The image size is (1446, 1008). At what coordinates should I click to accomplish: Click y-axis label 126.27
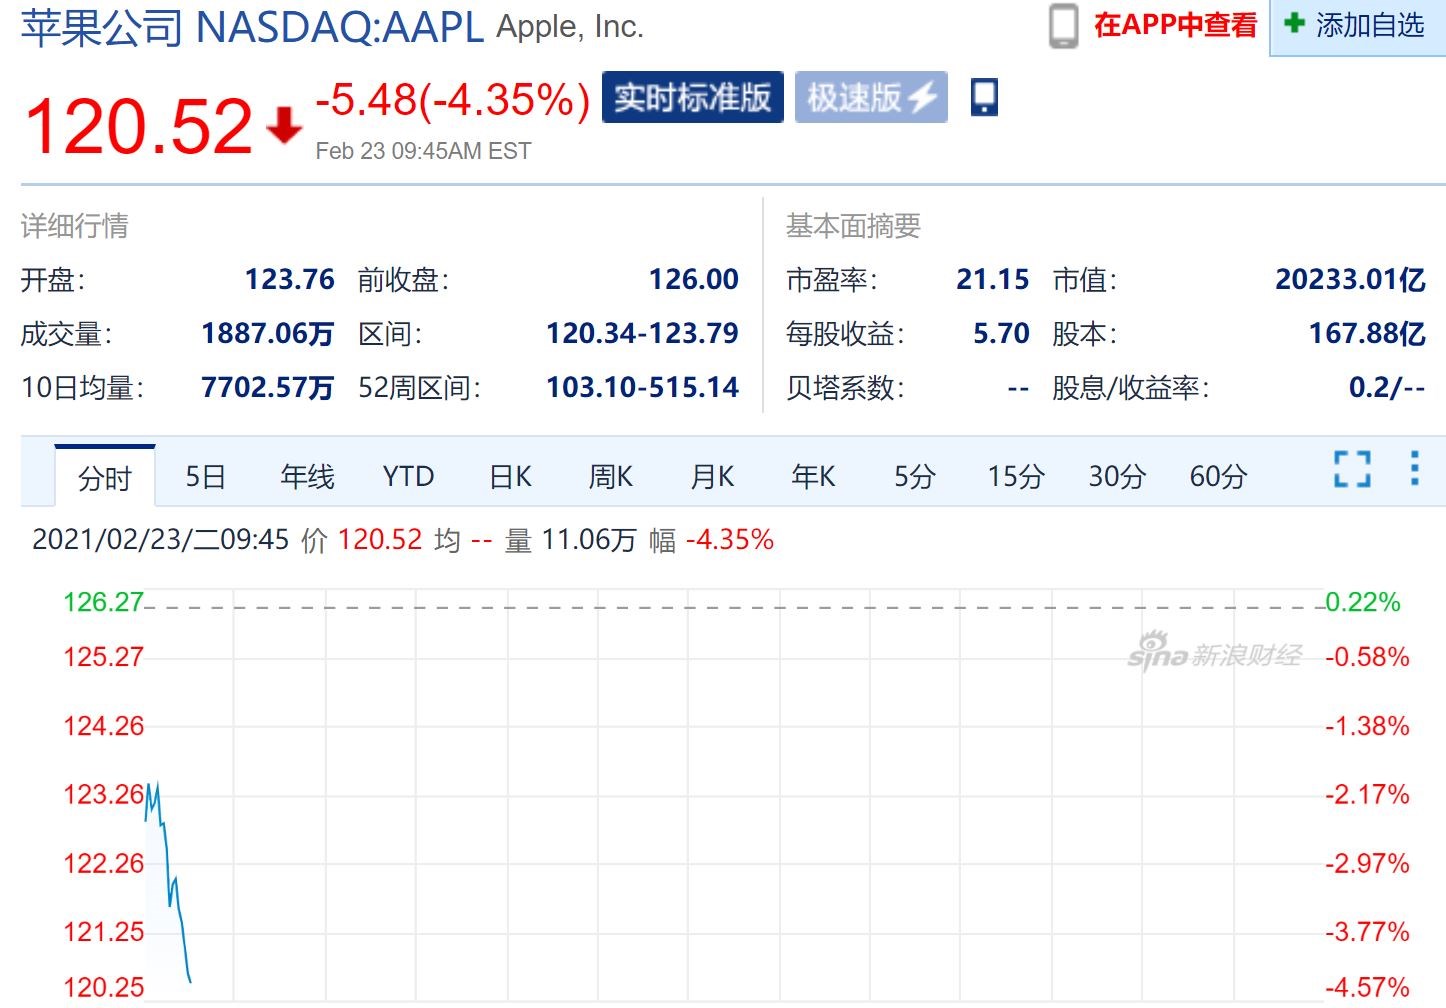(104, 602)
